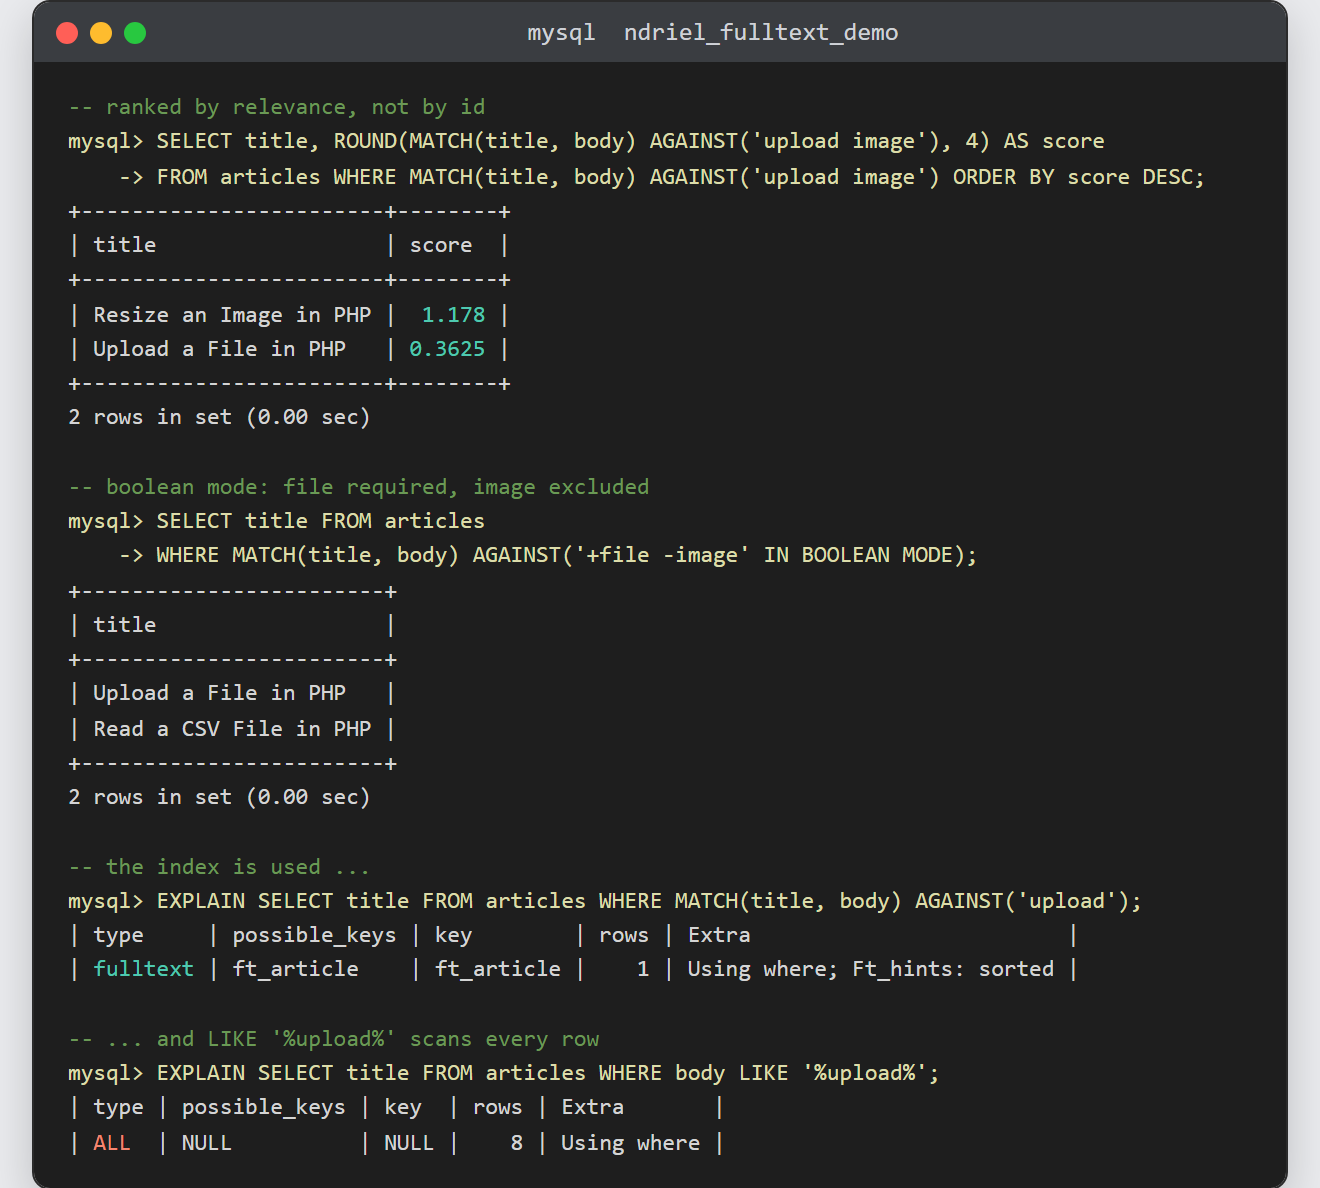Click 'Using where; Ft_hints: sorted' extra value

click(x=870, y=969)
